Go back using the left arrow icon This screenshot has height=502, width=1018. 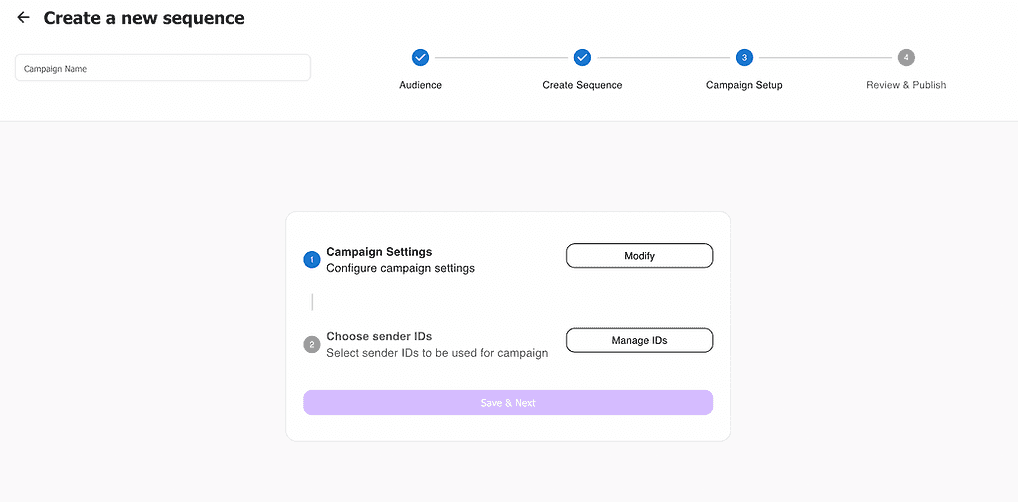[x=23, y=18]
